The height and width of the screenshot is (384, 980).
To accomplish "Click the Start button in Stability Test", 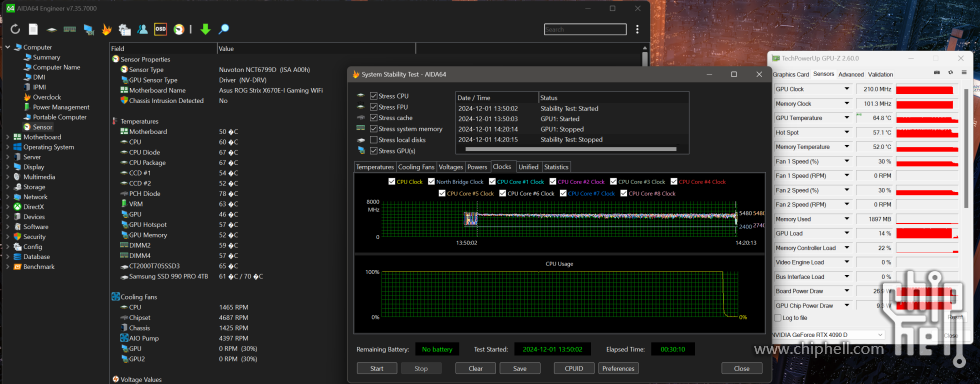I will pos(377,368).
